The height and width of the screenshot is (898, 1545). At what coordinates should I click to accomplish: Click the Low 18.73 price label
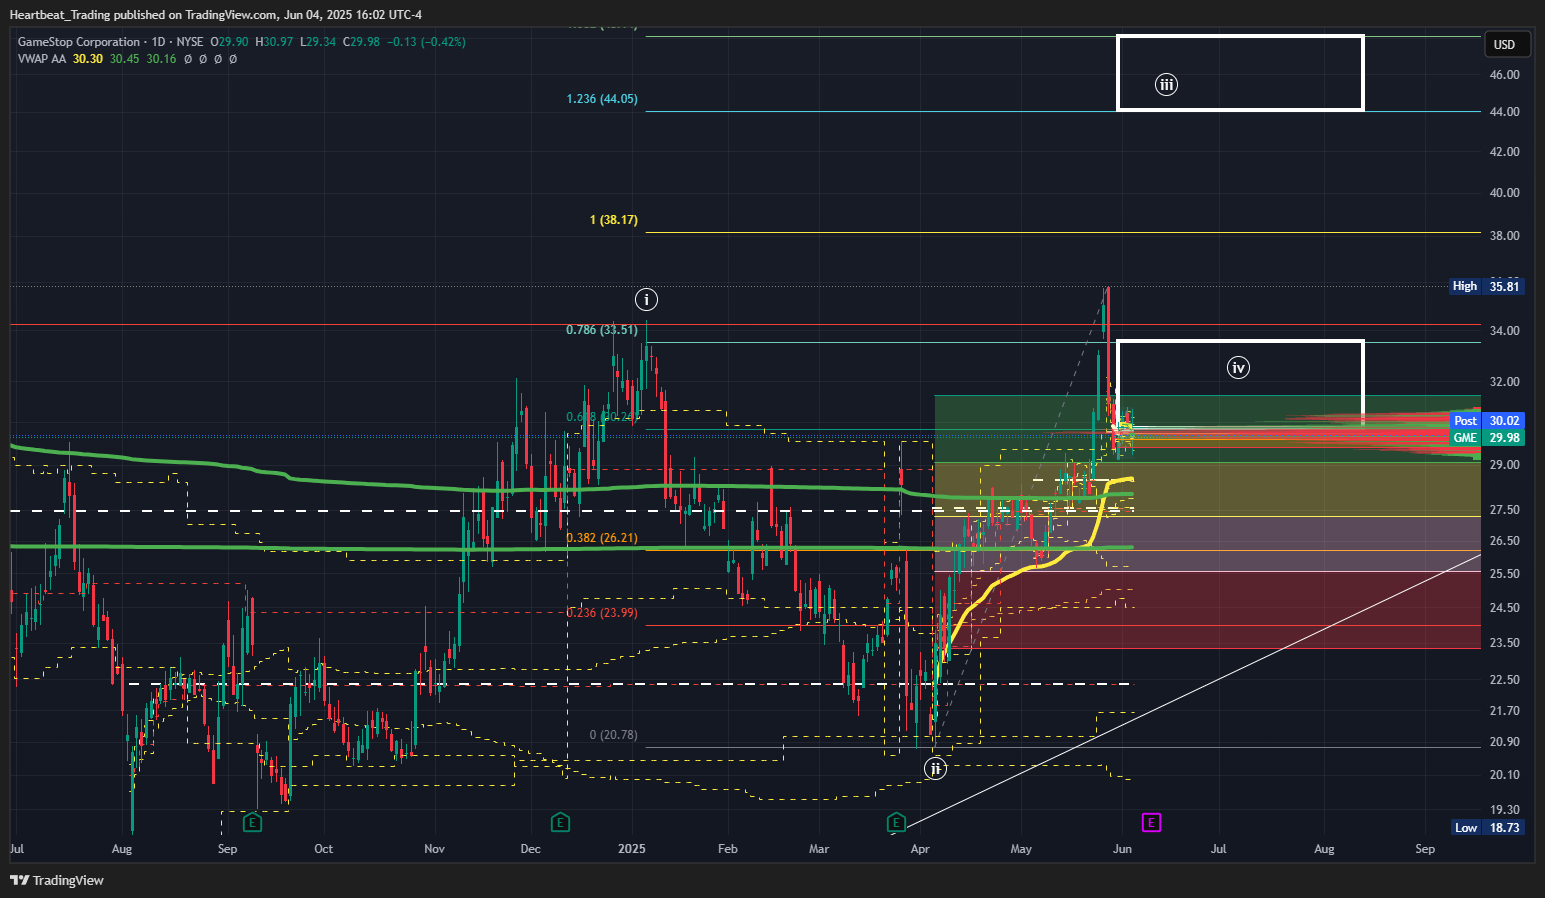point(1487,828)
